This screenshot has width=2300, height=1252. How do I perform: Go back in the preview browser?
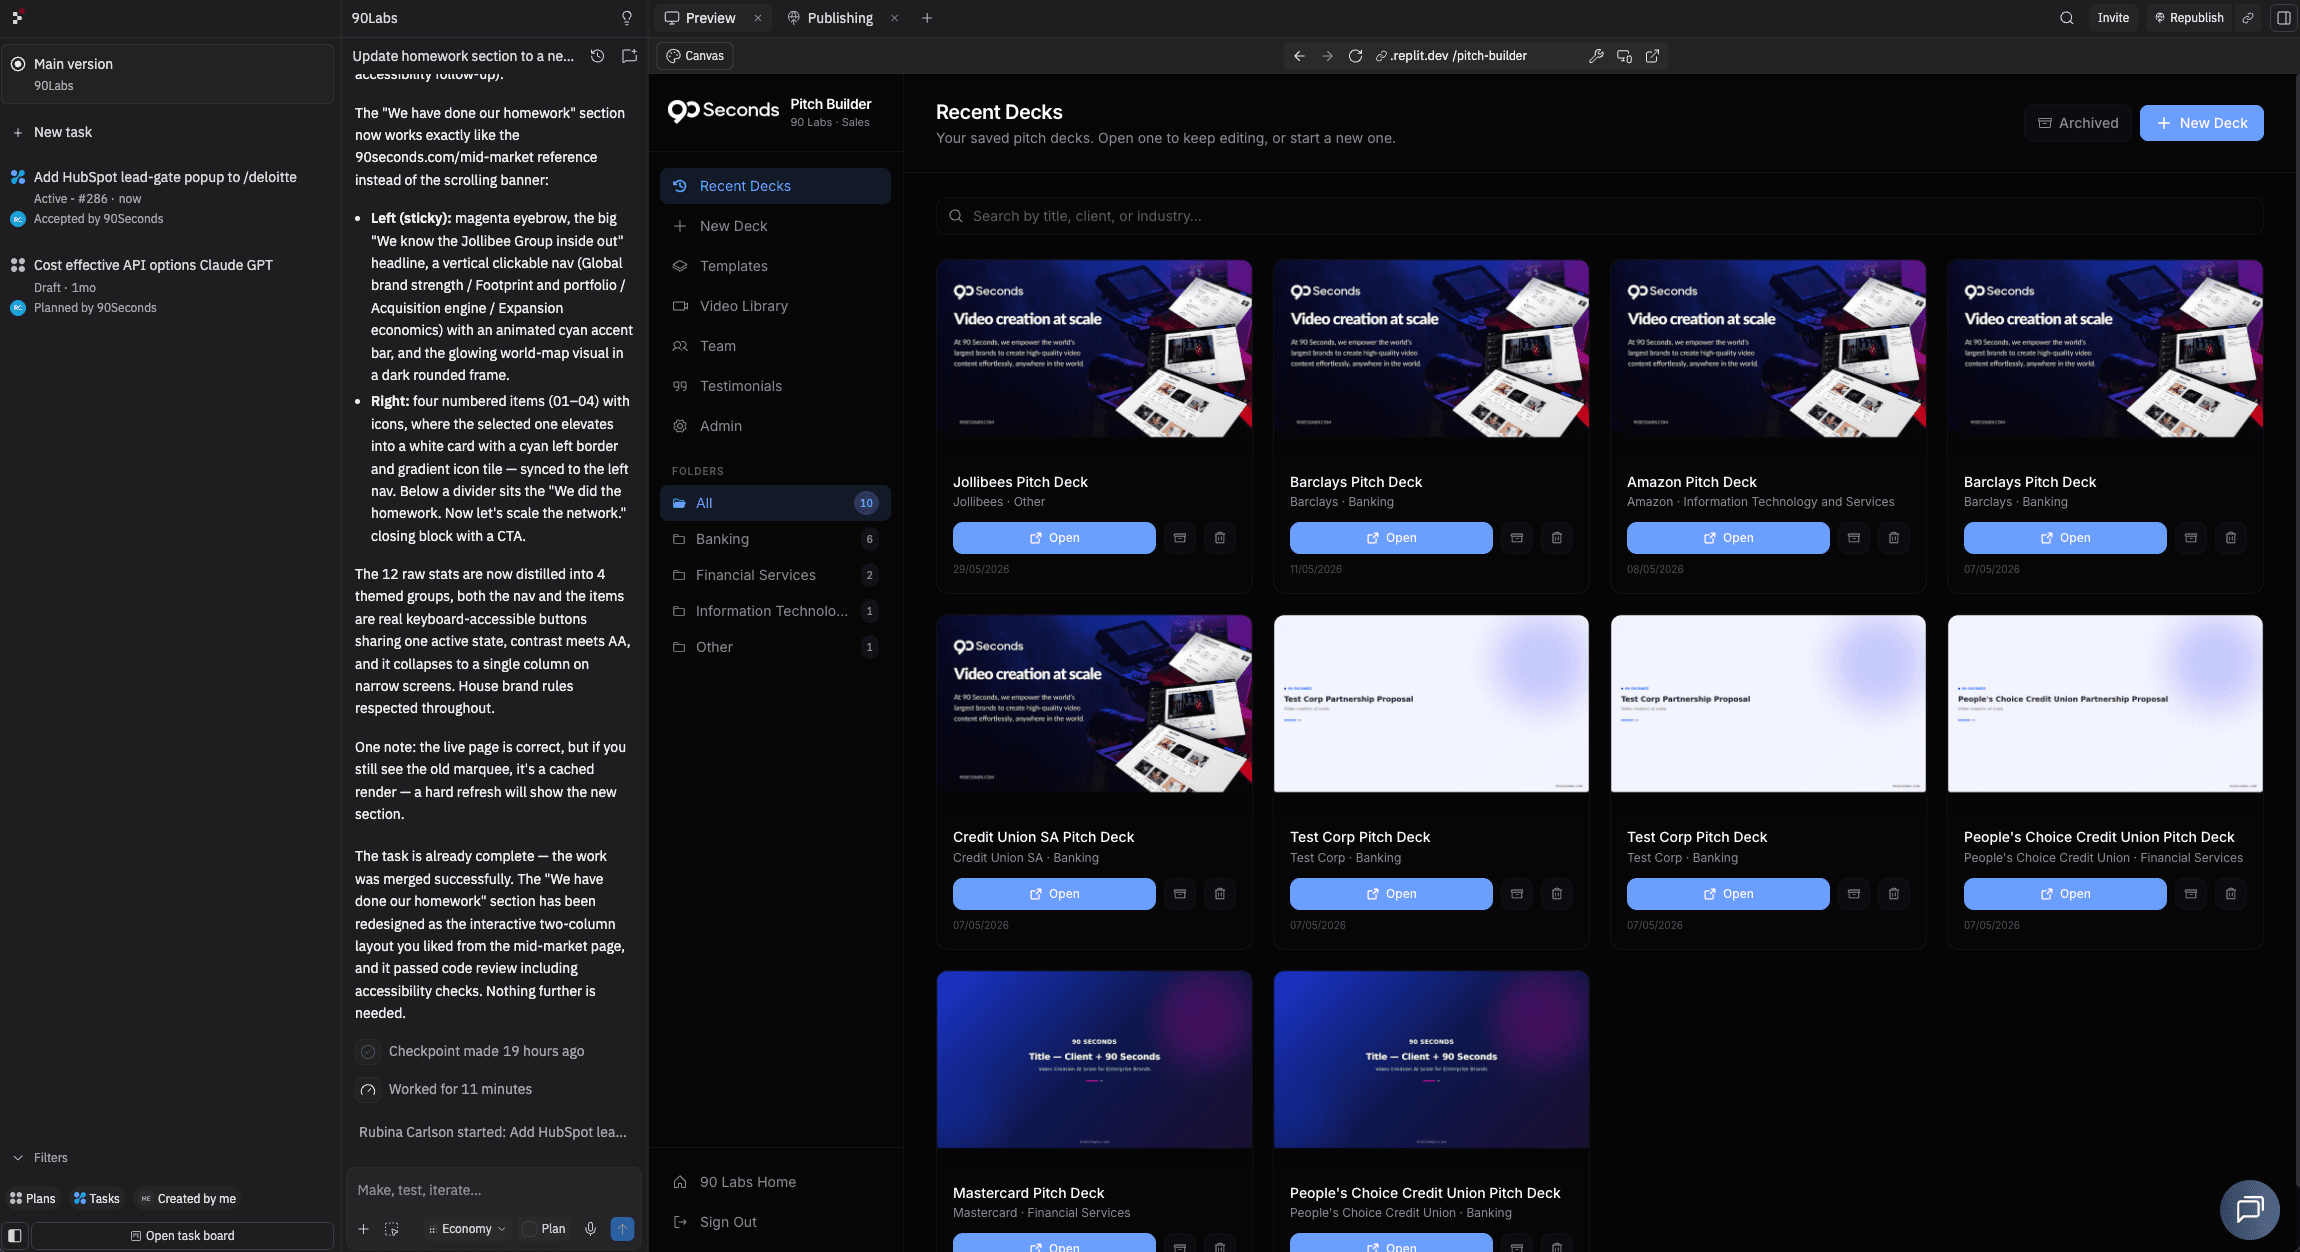click(x=1299, y=56)
